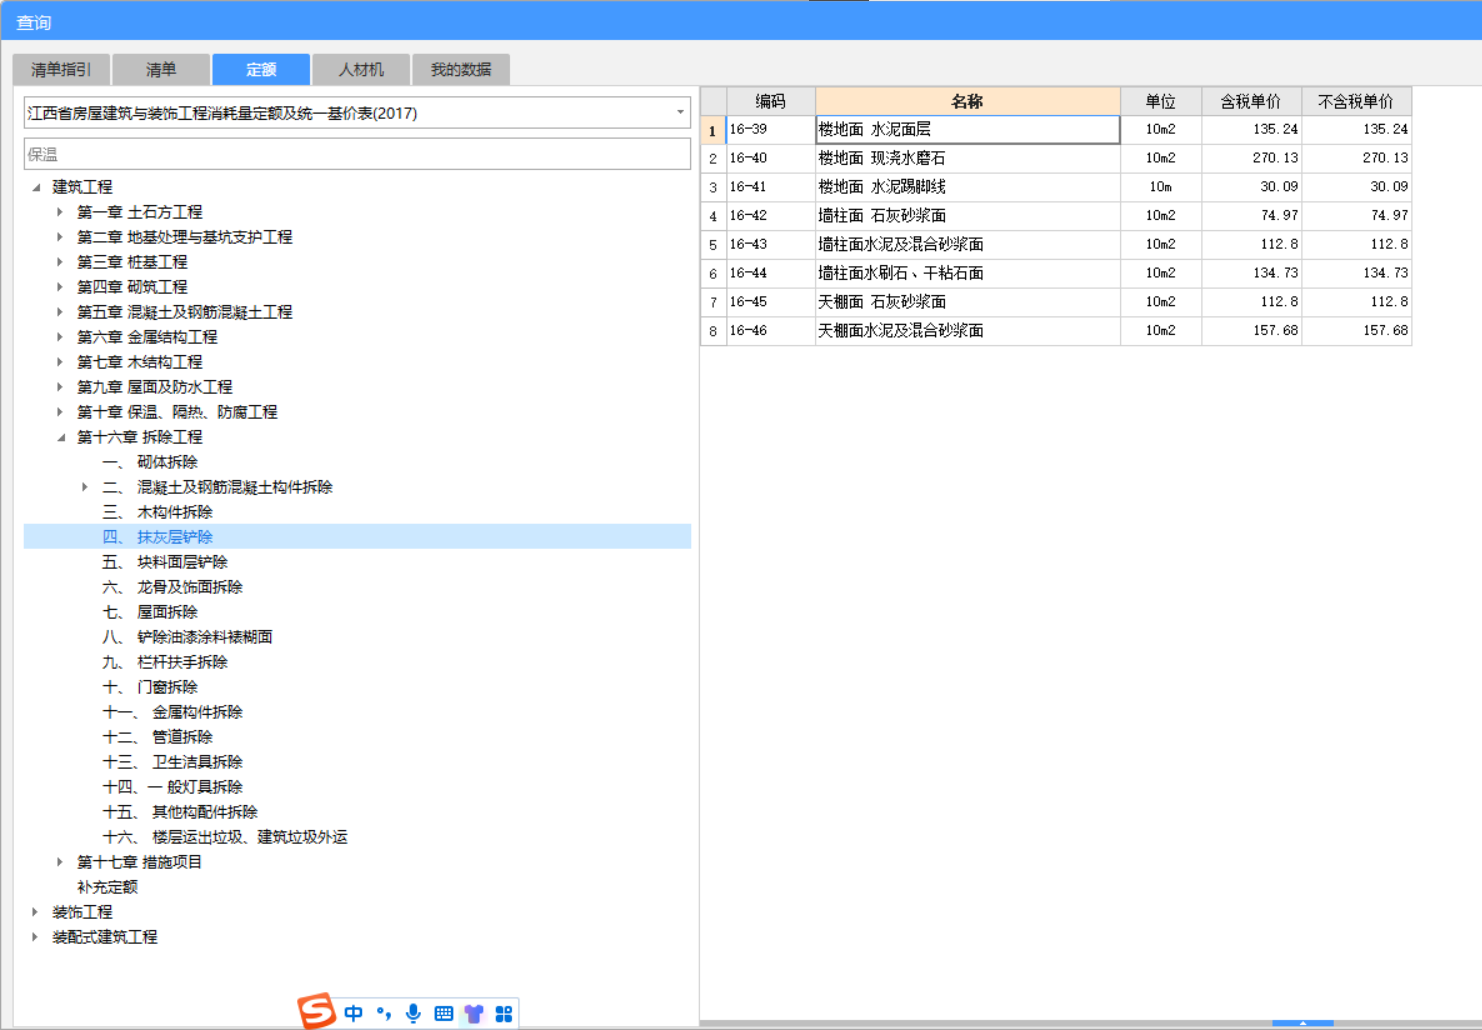Select 八、铲除油漆涂料裱糊面
This screenshot has height=1030, width=1482.
coord(187,637)
